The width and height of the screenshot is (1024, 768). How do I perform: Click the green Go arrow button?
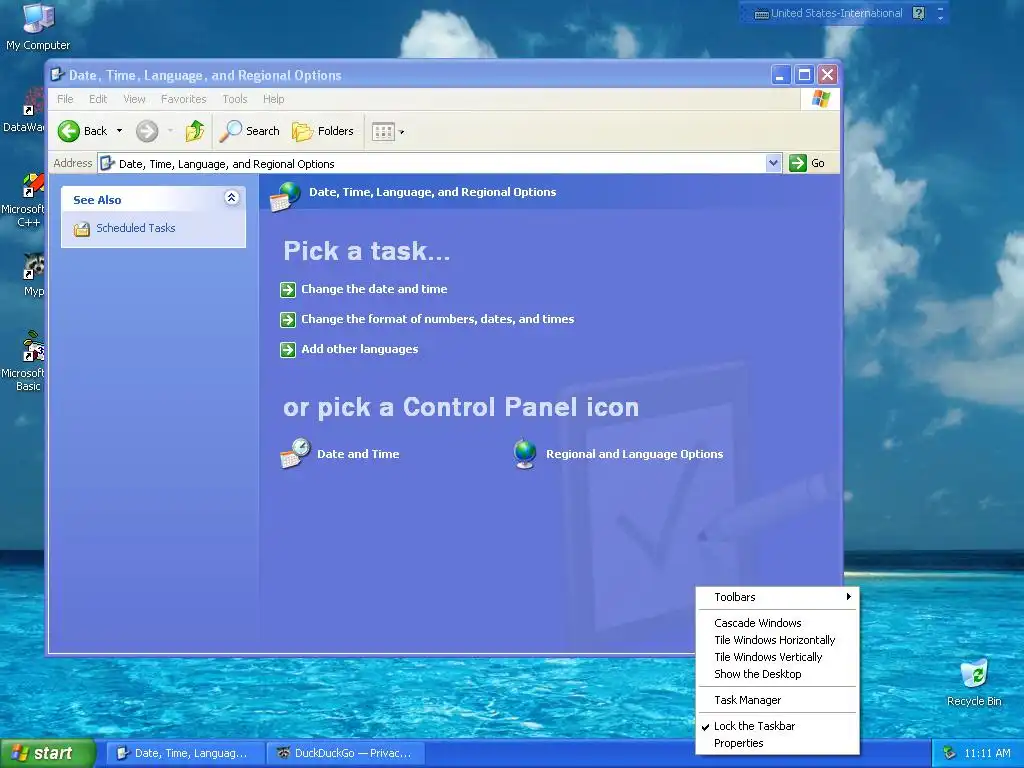click(x=798, y=163)
